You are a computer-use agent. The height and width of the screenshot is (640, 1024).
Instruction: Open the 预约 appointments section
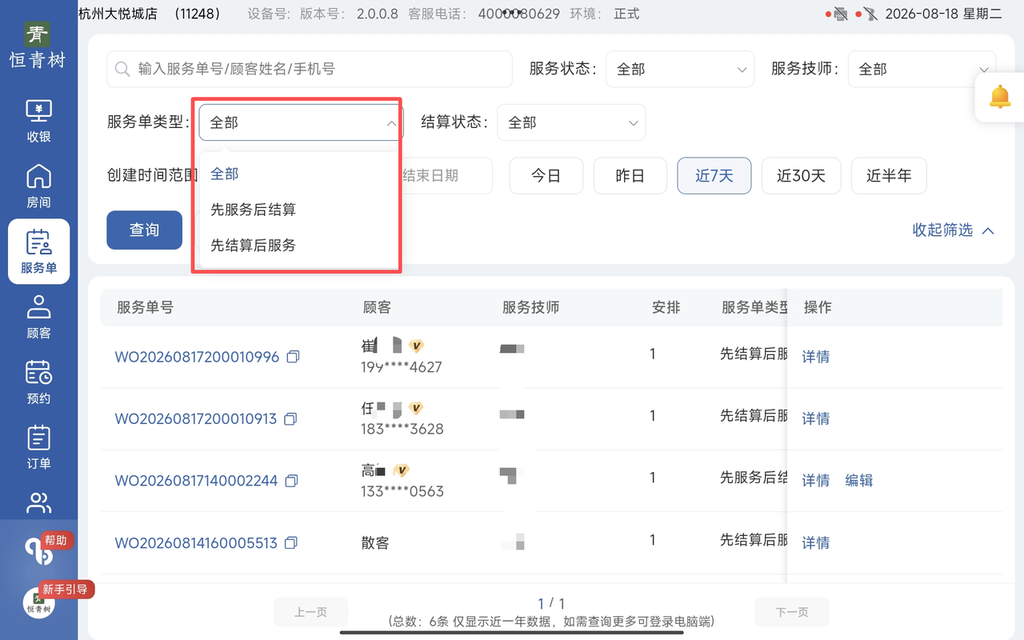[x=39, y=382]
